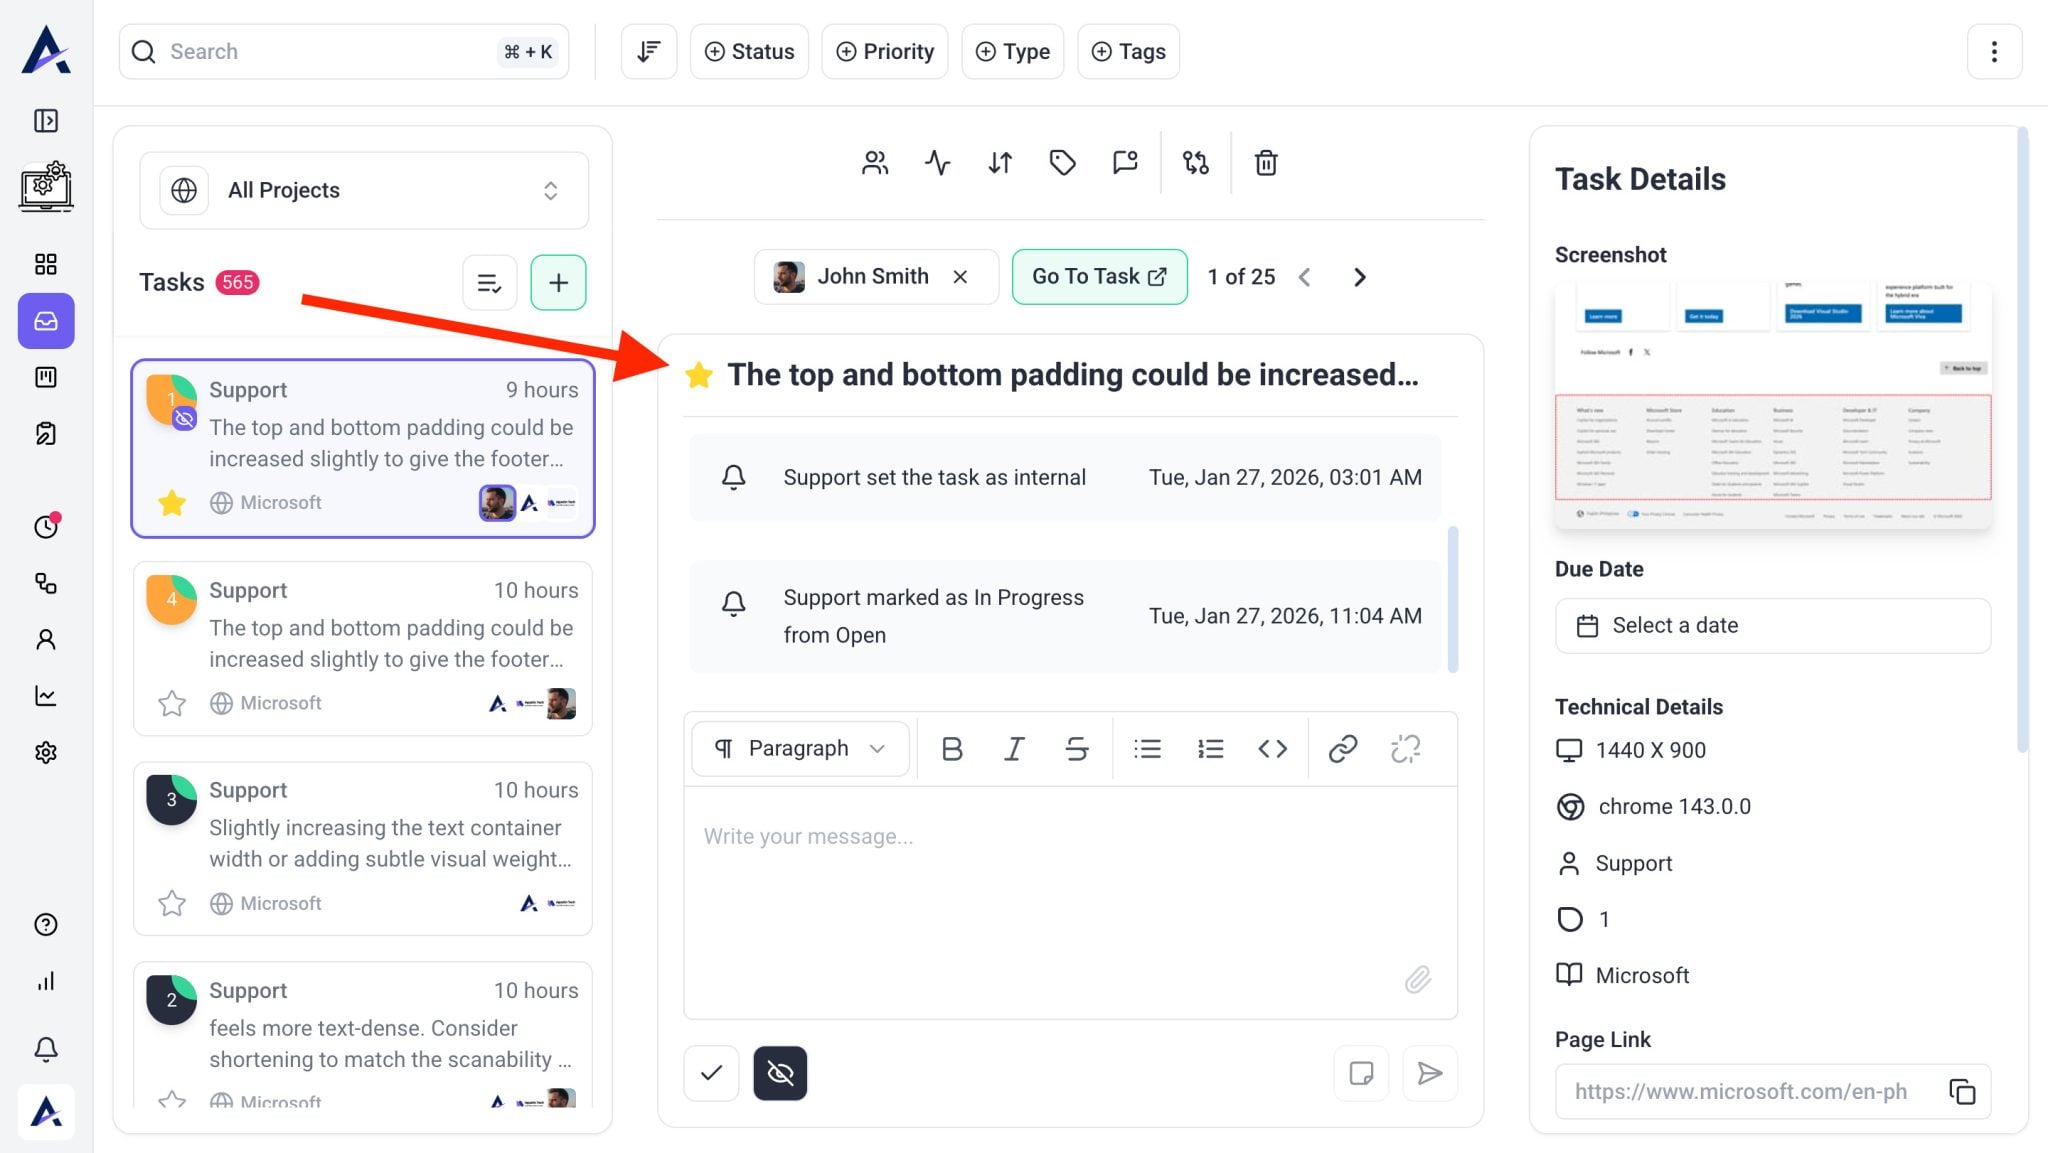Click the Go To Task button
The image size is (2048, 1153).
pyautogui.click(x=1099, y=277)
